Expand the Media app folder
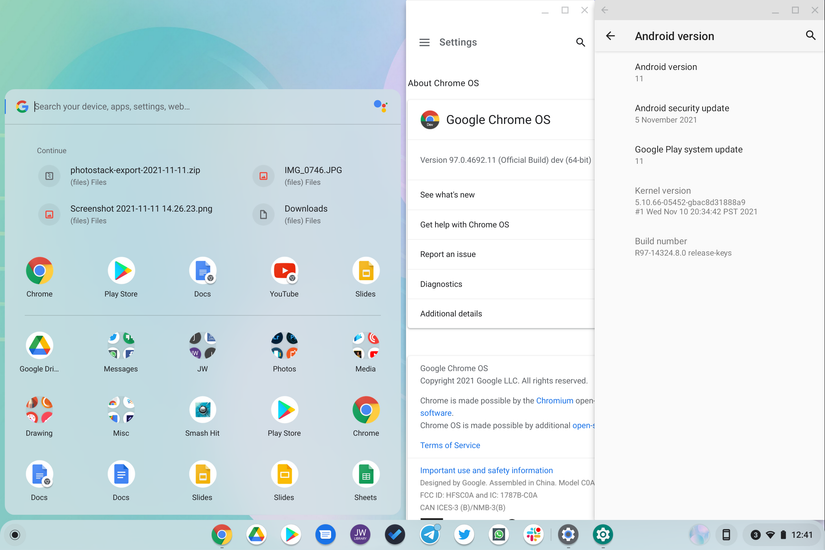Screen dimensions: 825x550 point(365,346)
